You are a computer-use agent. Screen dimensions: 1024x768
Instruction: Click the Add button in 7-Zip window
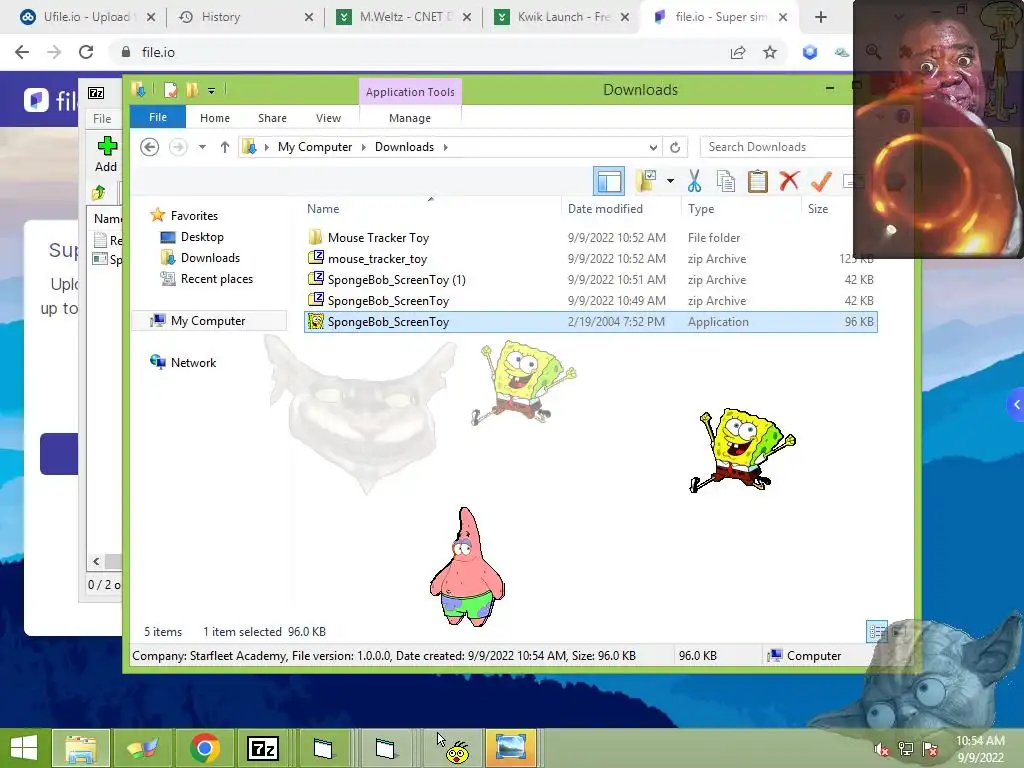[x=106, y=154]
